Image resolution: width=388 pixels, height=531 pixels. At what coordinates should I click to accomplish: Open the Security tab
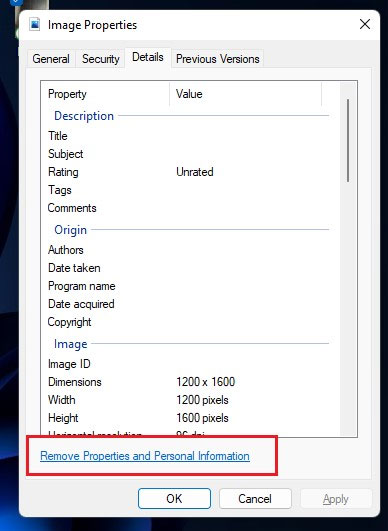point(101,59)
